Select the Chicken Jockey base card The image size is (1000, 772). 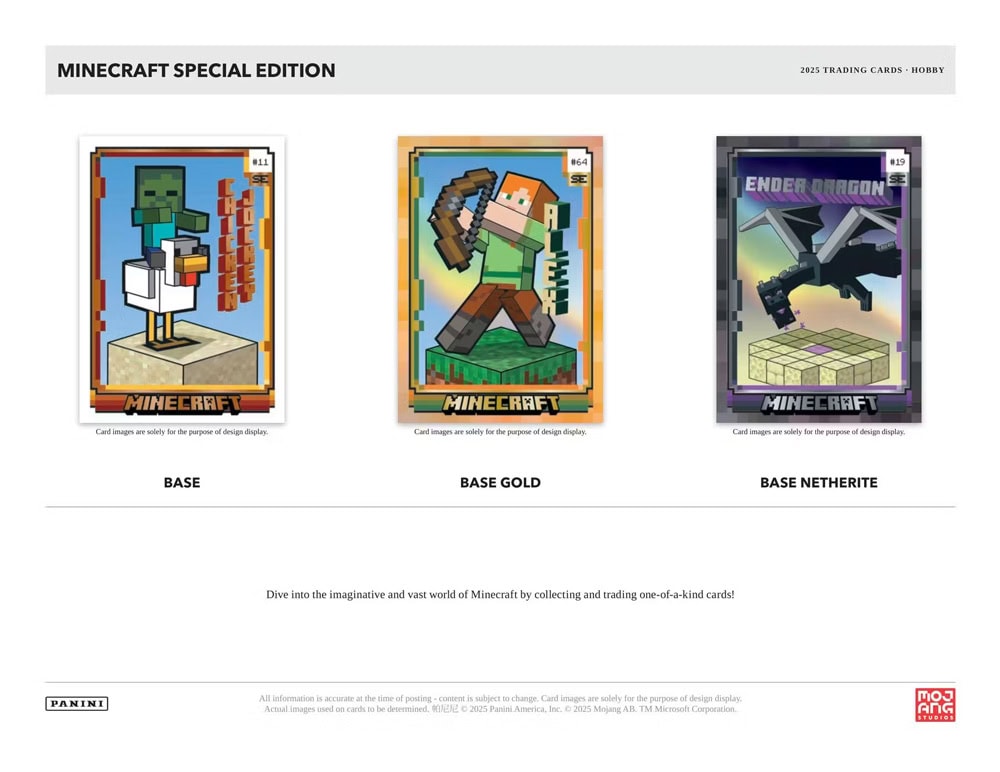coord(182,279)
